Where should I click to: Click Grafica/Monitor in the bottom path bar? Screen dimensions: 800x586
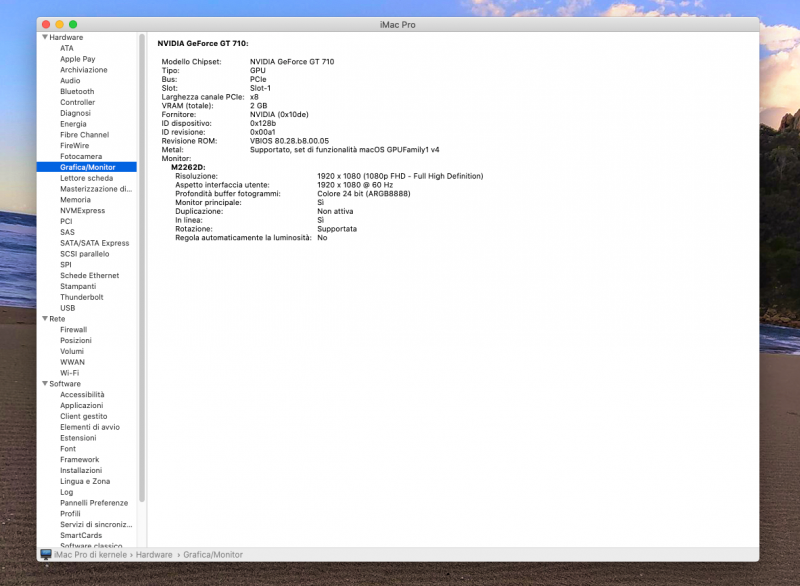coord(213,554)
